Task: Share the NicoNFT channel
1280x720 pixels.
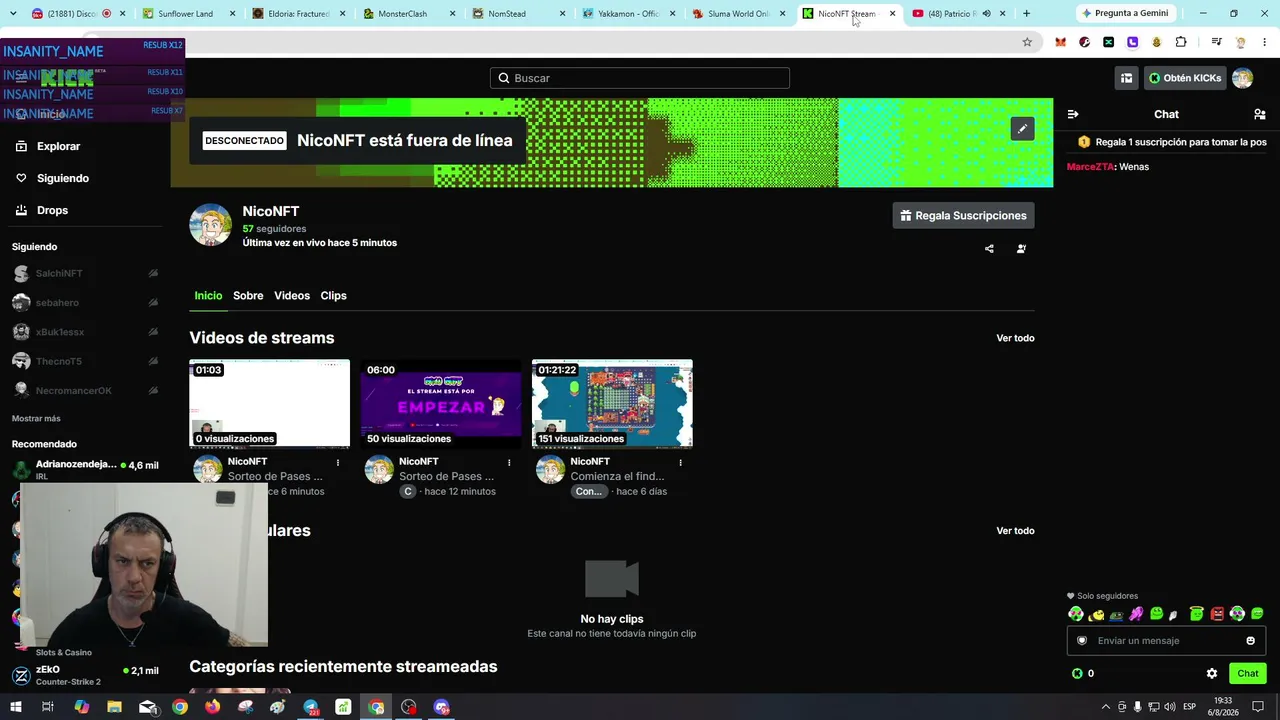Action: pyautogui.click(x=989, y=249)
